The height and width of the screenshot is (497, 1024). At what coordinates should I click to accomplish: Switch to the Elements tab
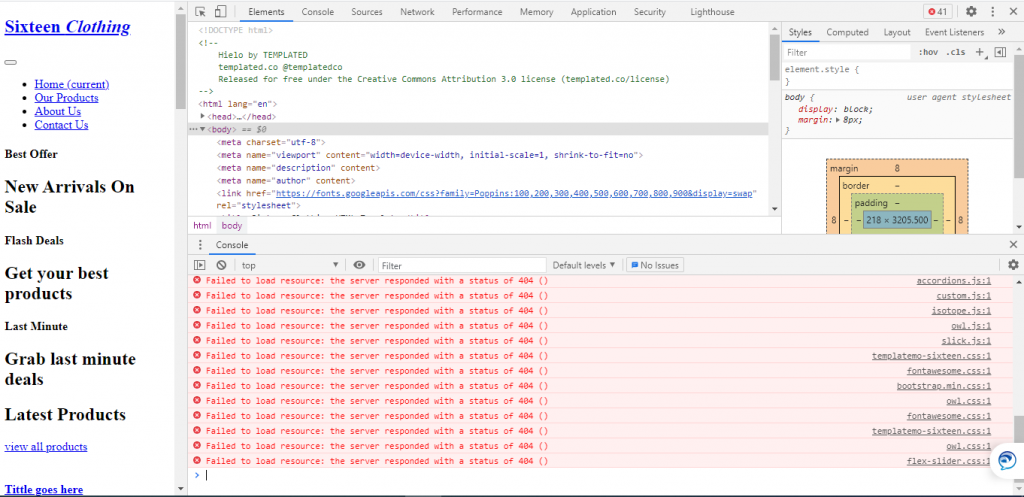pyautogui.click(x=266, y=12)
